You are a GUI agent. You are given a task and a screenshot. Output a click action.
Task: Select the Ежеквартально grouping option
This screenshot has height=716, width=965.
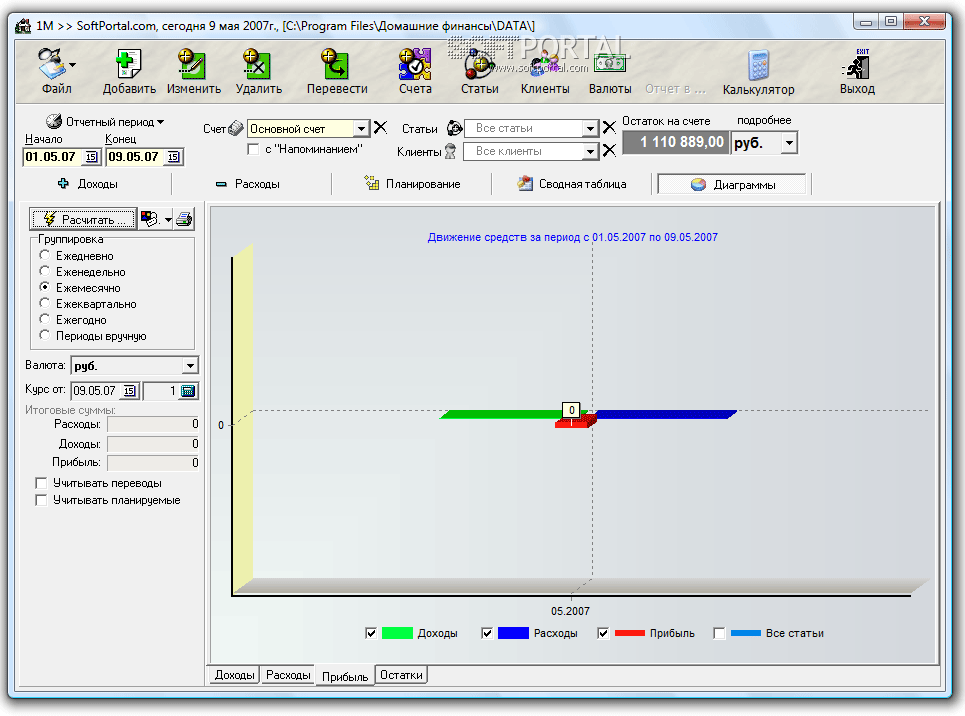coord(44,303)
